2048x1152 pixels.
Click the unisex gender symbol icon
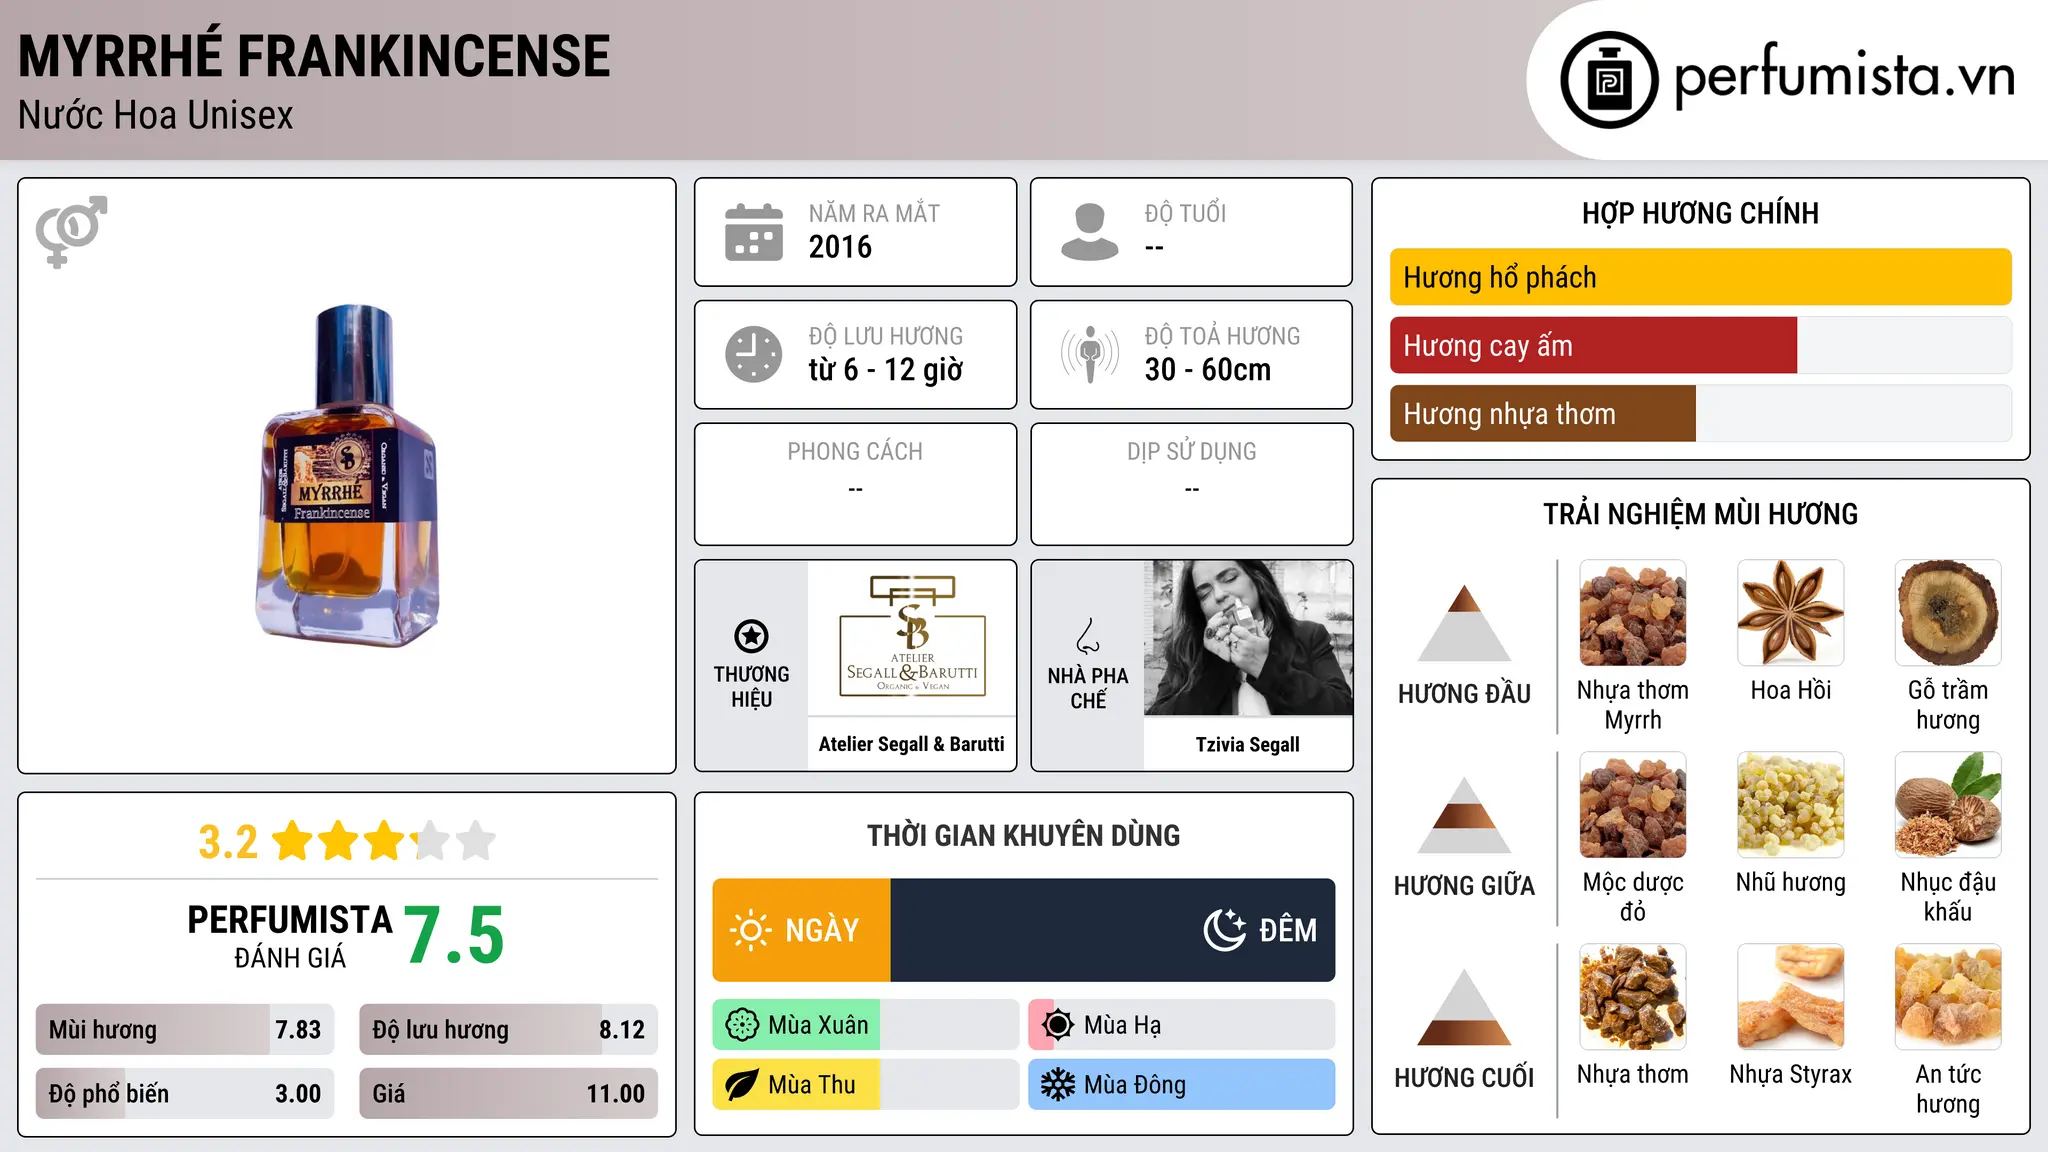(x=71, y=231)
